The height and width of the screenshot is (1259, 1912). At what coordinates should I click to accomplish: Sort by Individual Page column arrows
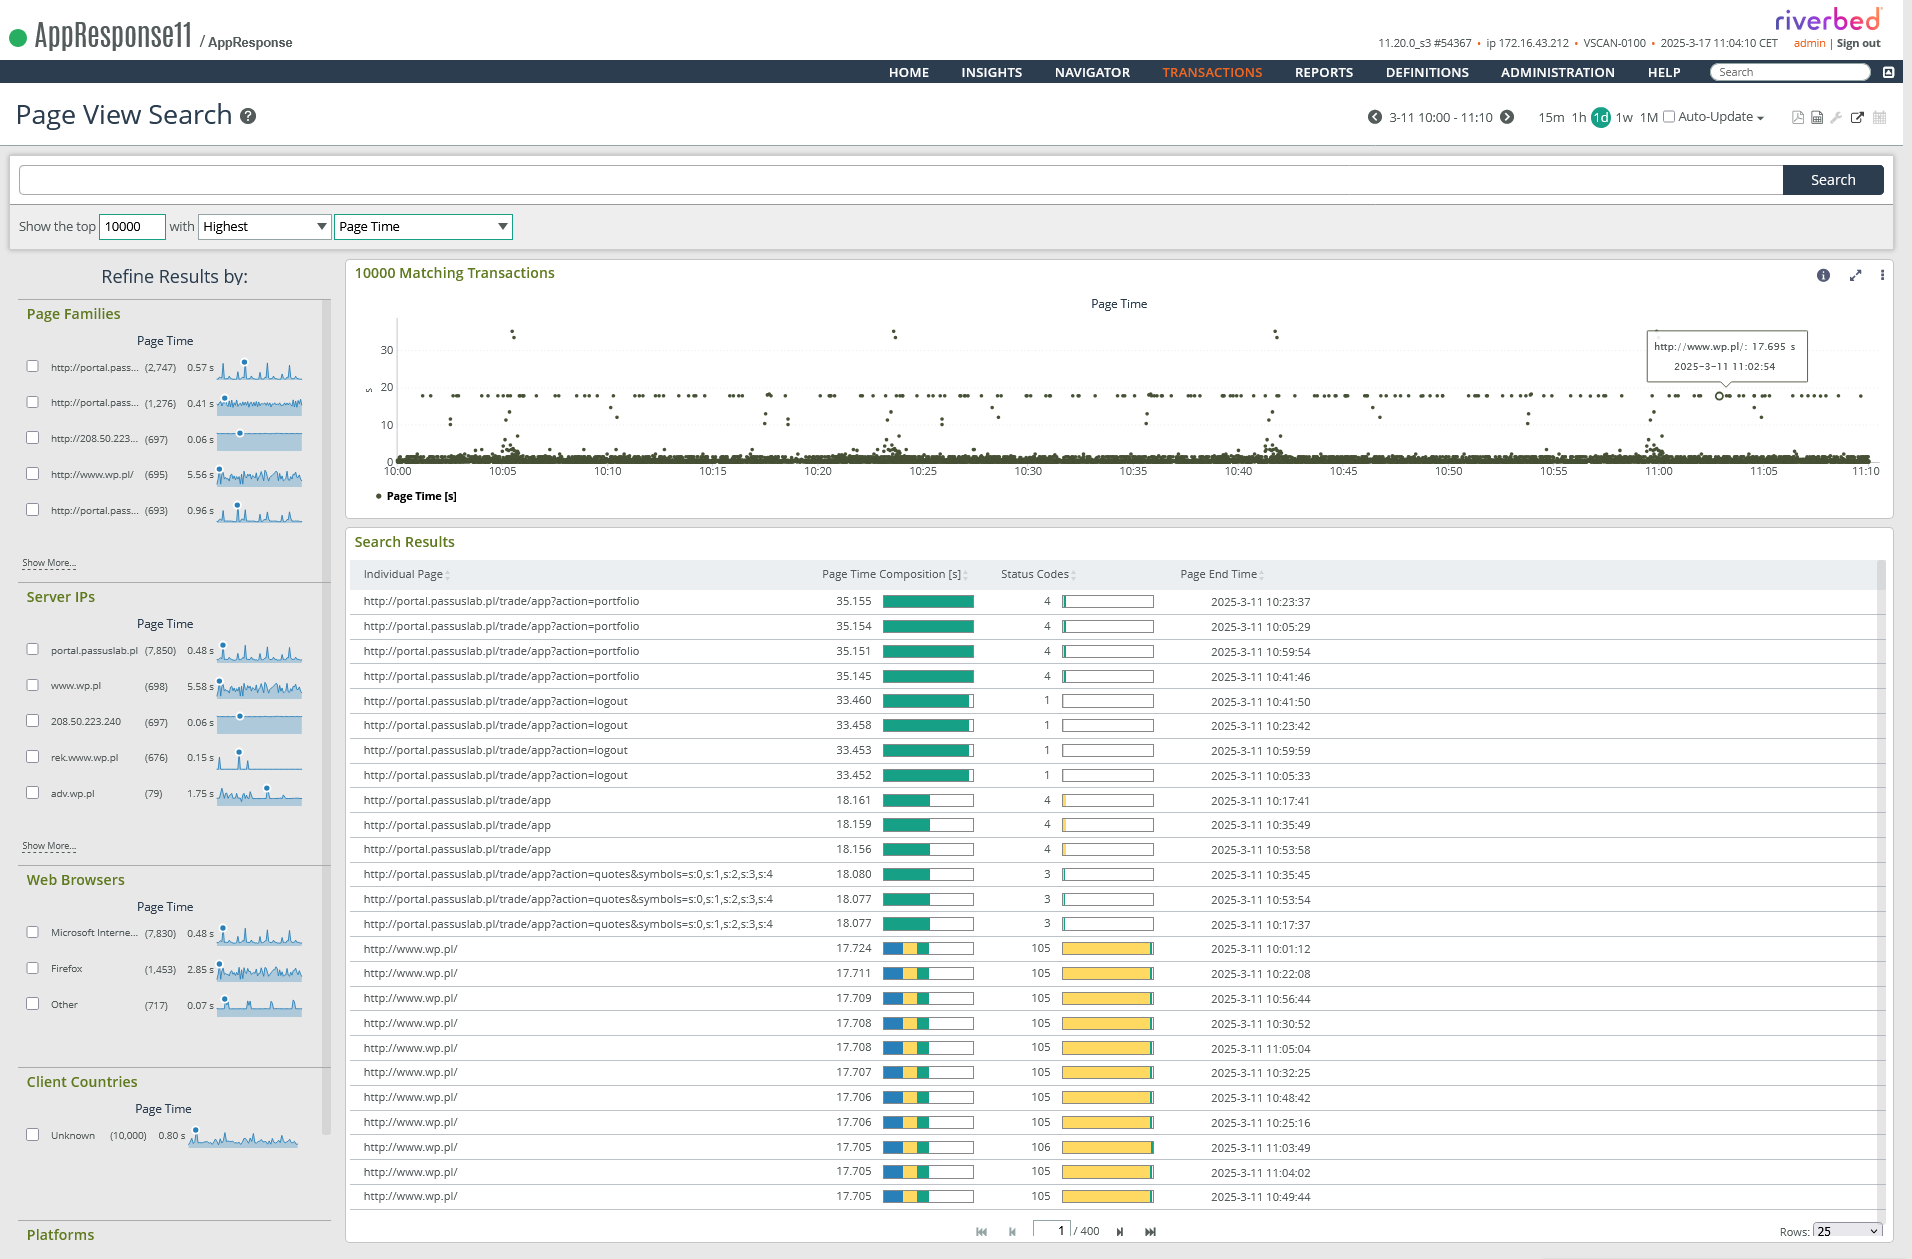pos(447,575)
